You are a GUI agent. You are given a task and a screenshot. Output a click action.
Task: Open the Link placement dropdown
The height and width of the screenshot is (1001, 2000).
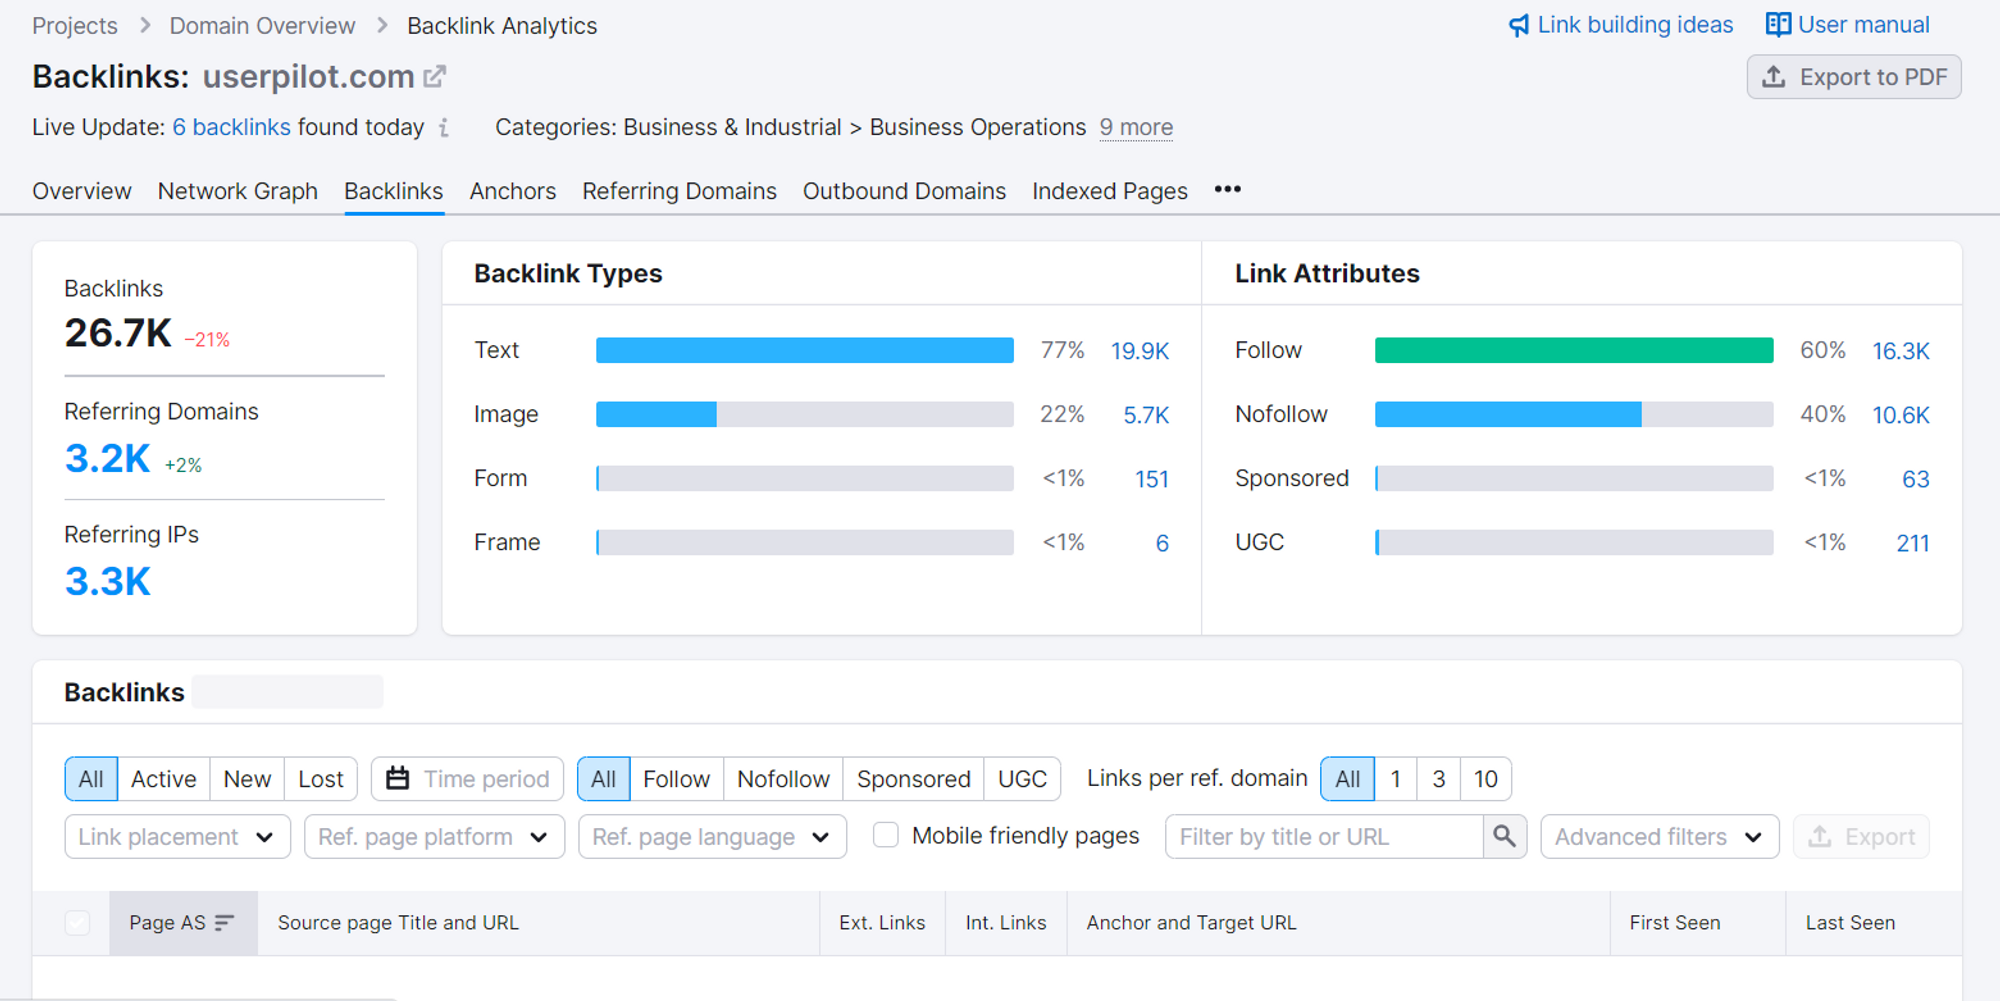point(178,836)
